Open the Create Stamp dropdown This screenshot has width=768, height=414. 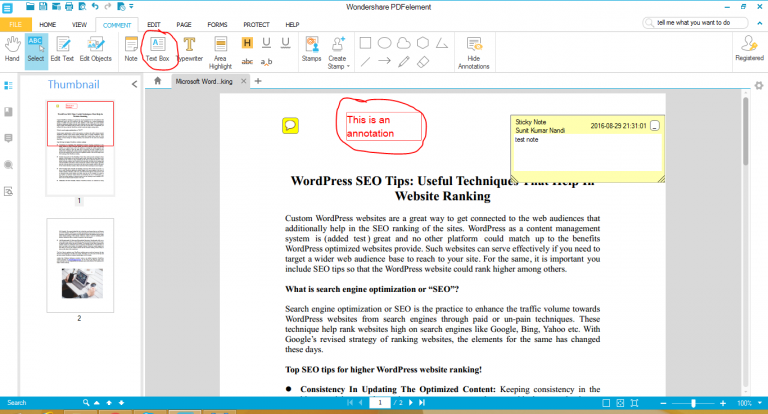(x=338, y=52)
